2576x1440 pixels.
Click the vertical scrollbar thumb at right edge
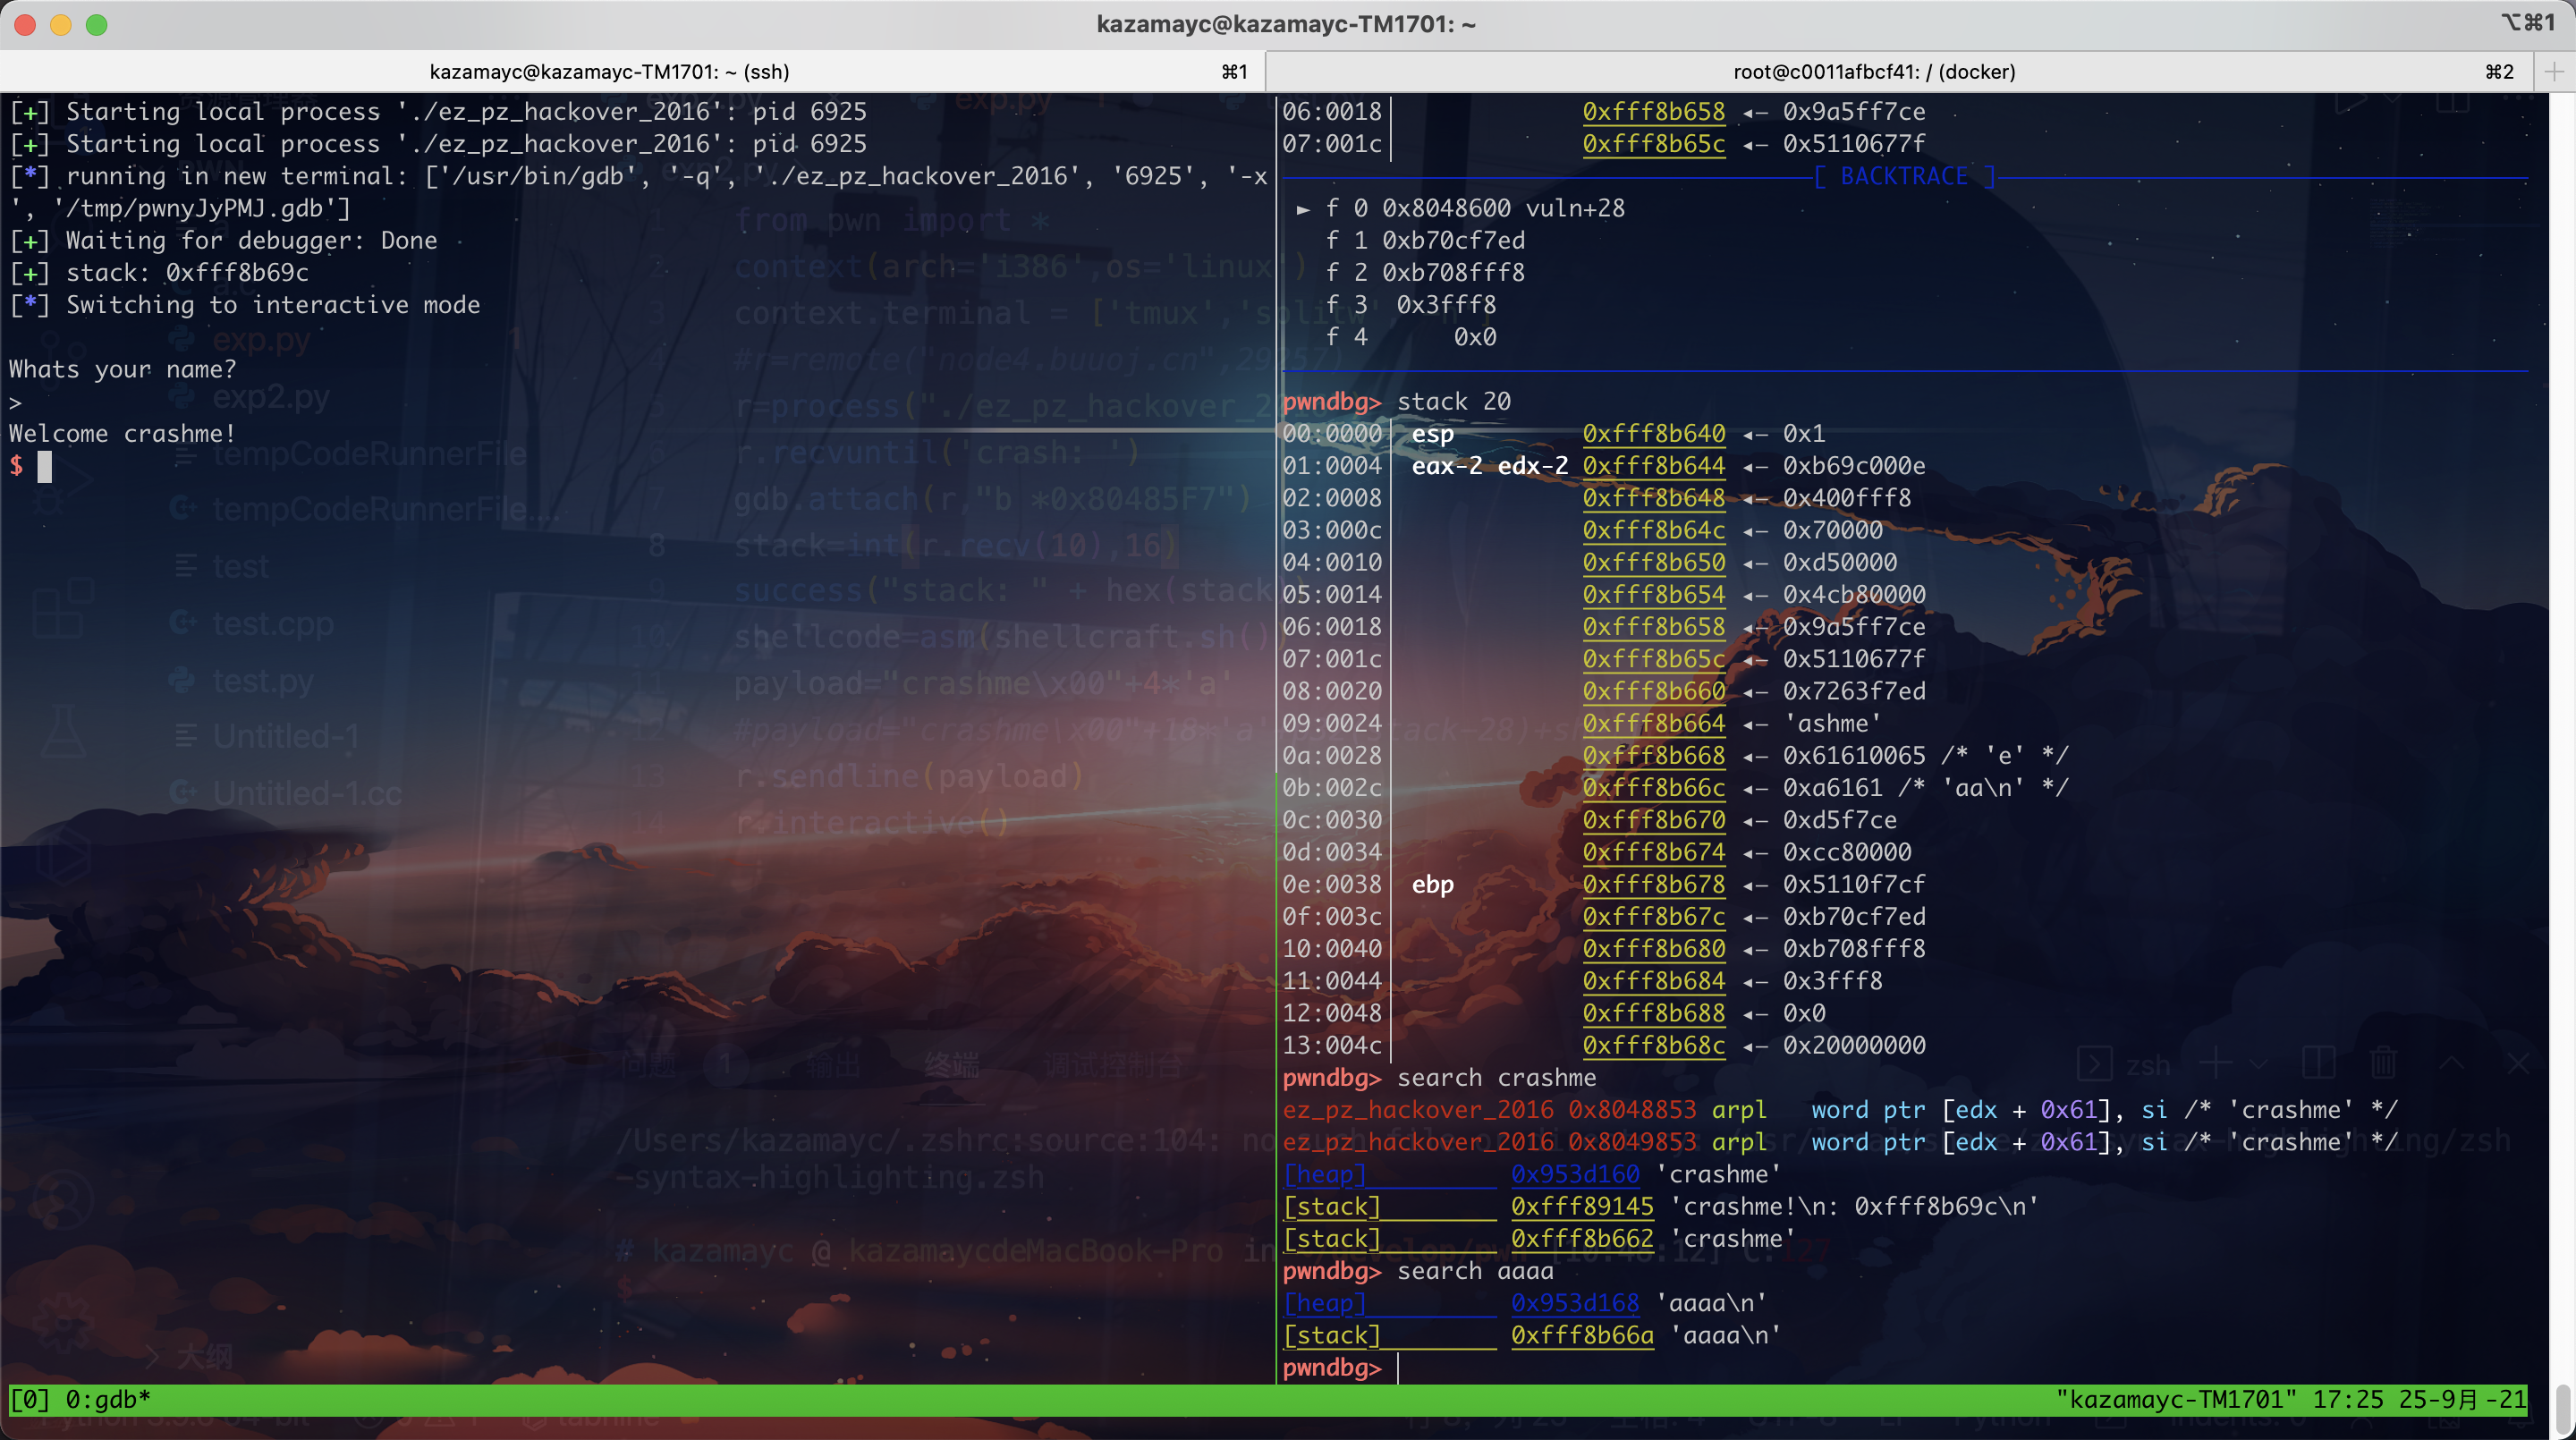pos(2563,1409)
